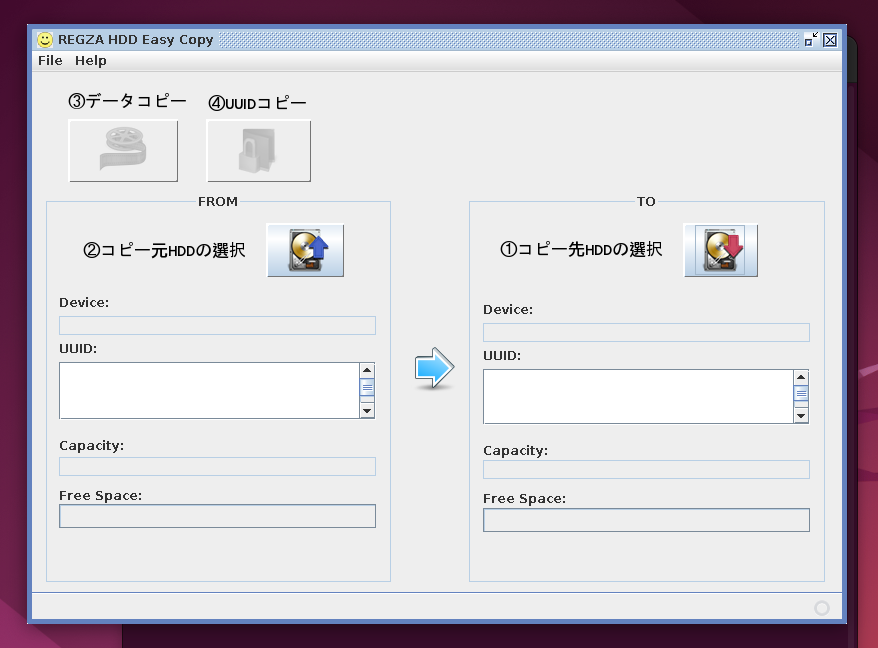Select source HDD with blue arrow icon
The height and width of the screenshot is (648, 878).
(305, 250)
